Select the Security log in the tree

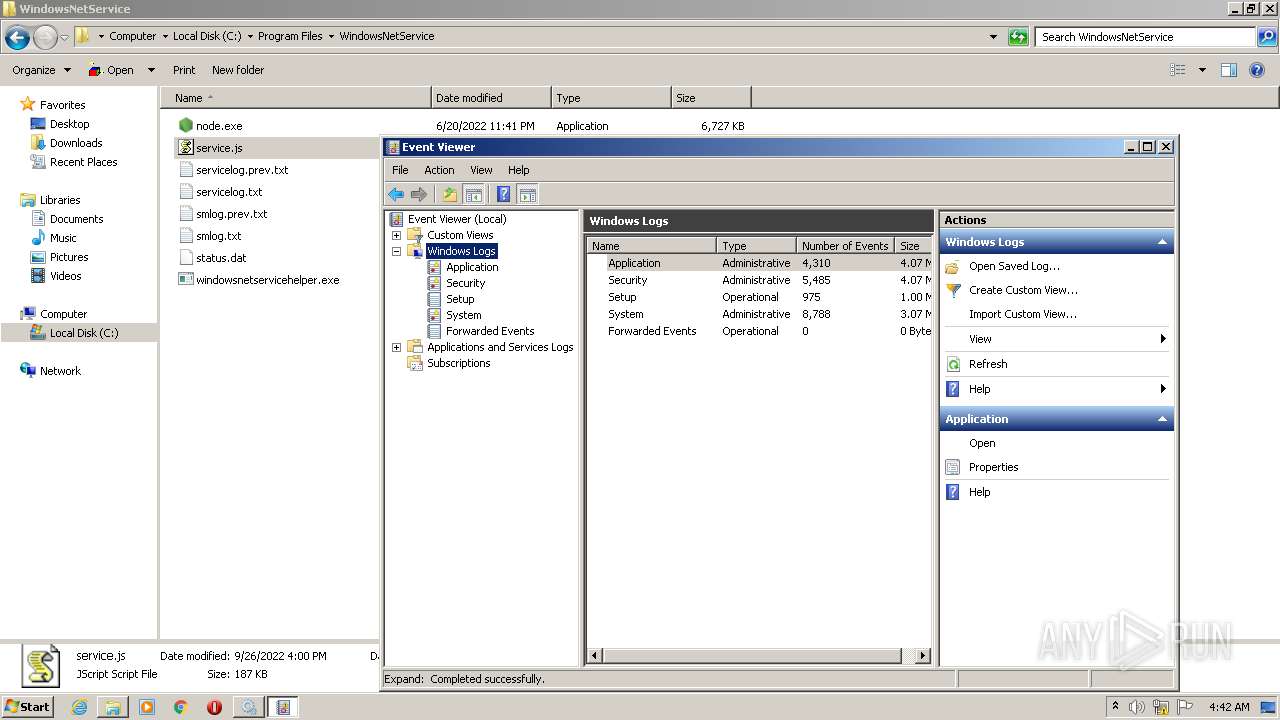(465, 283)
